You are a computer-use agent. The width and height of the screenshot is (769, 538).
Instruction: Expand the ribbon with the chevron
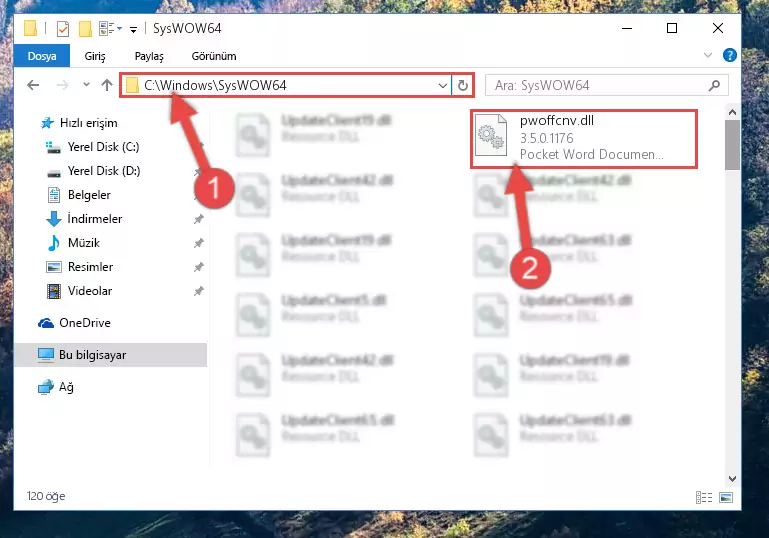(x=708, y=55)
